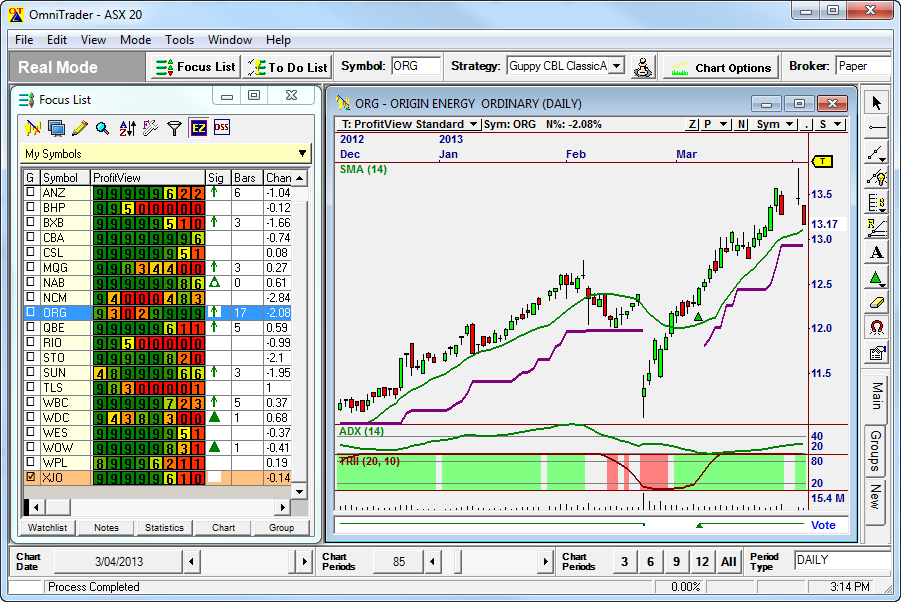Open the Period Type DAILY combo box
The width and height of the screenshot is (901, 602).
(842, 560)
